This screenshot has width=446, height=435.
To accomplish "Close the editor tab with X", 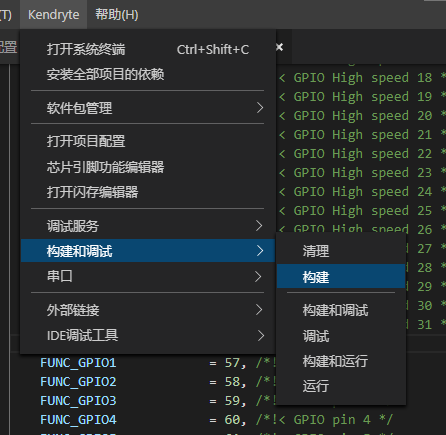I will (280, 47).
